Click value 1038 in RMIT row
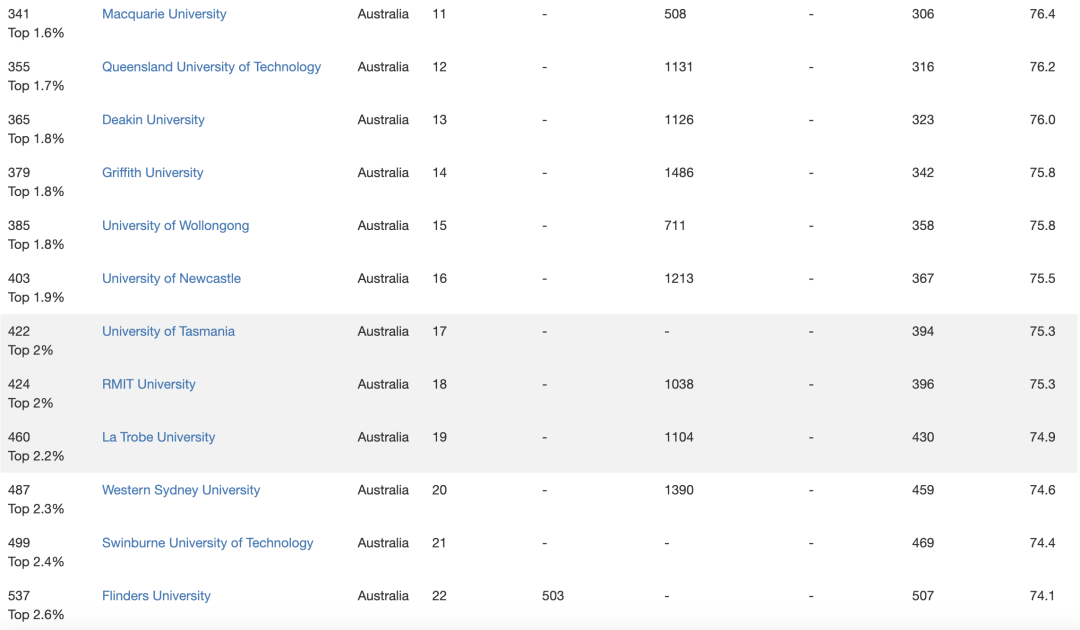 coord(678,384)
